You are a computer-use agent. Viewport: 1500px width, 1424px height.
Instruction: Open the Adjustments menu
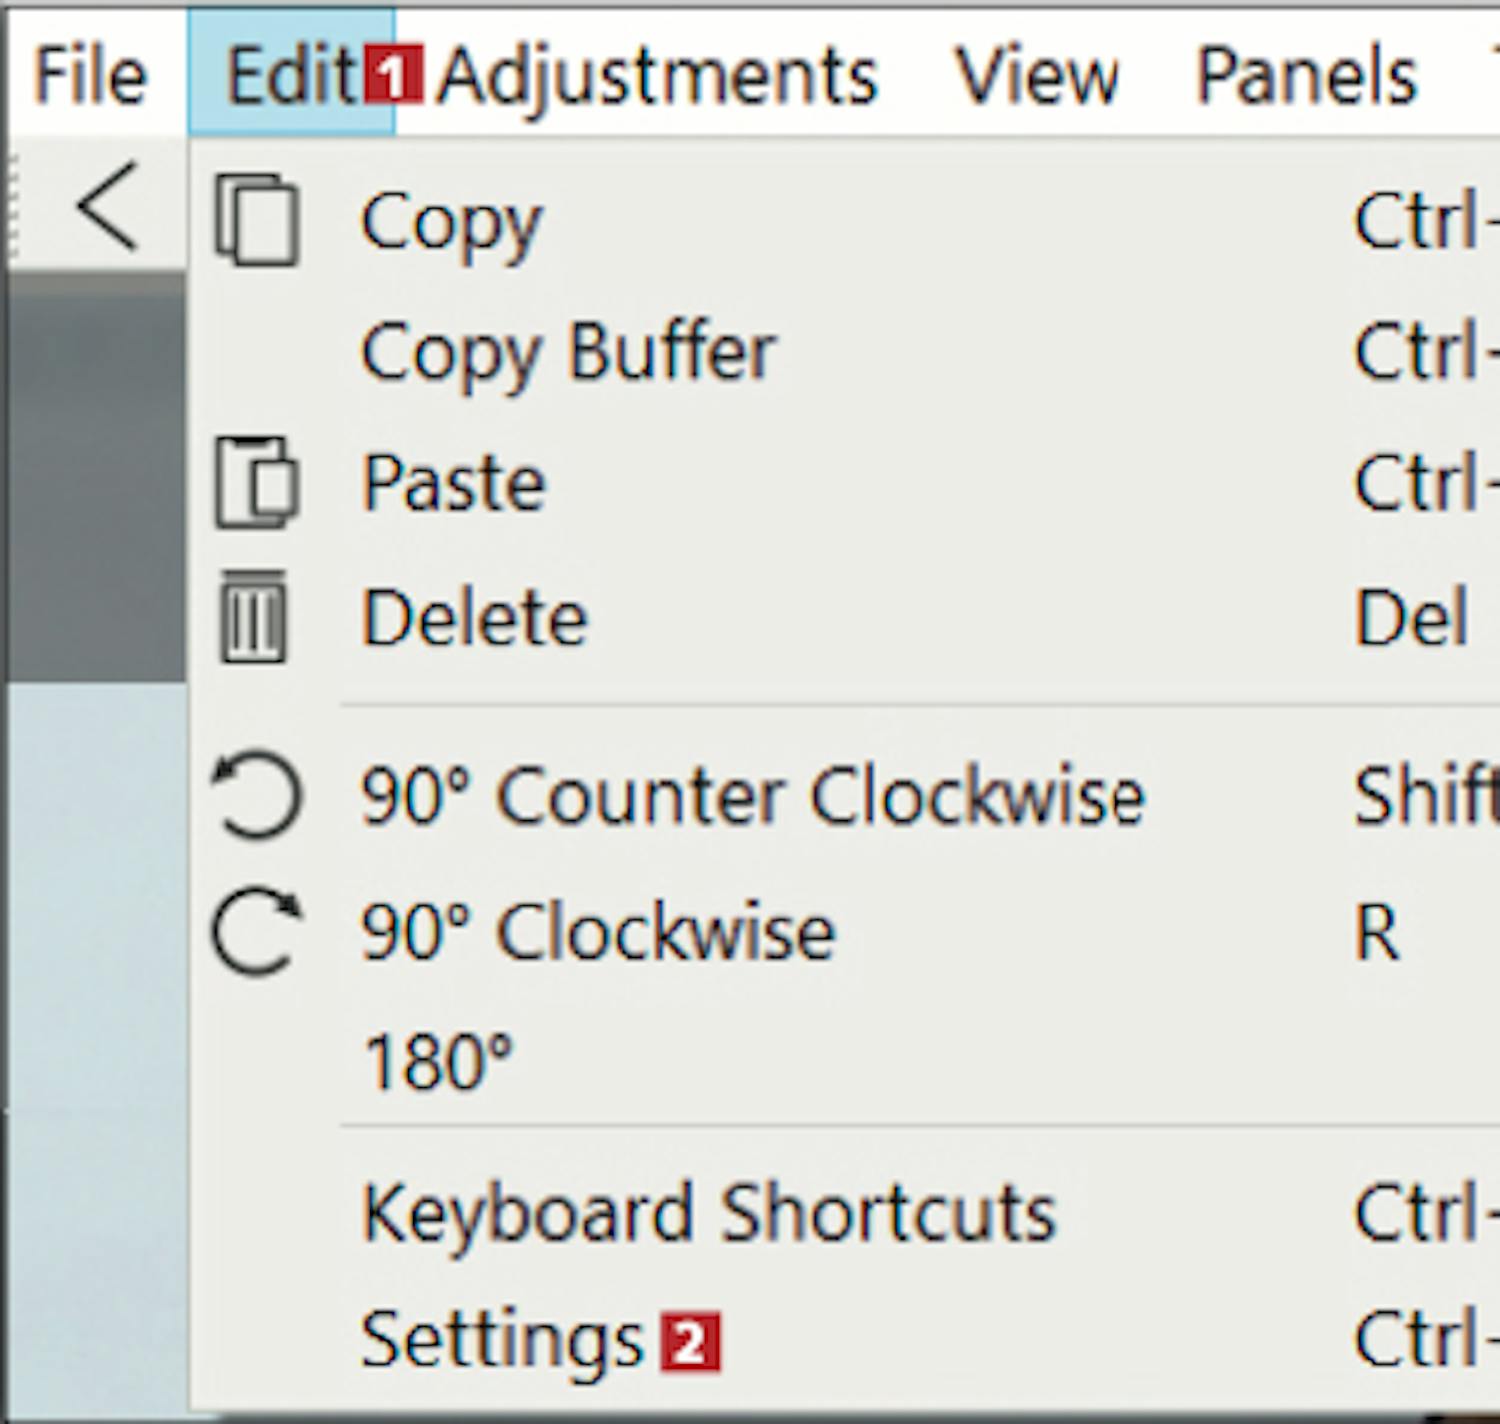[657, 76]
